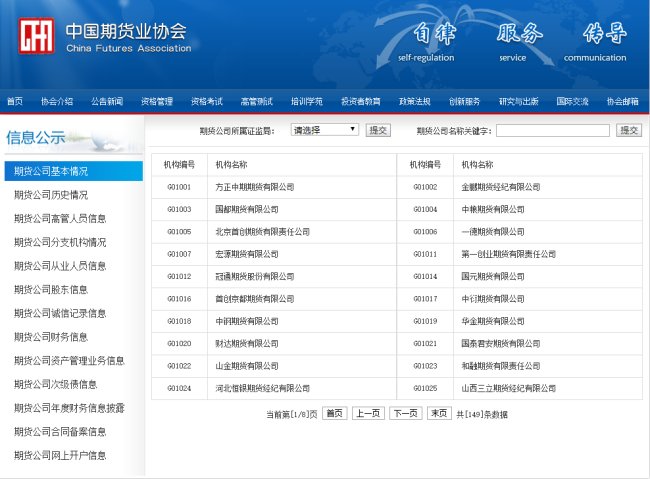Select 政策法规 in the navigation bar

pos(415,101)
